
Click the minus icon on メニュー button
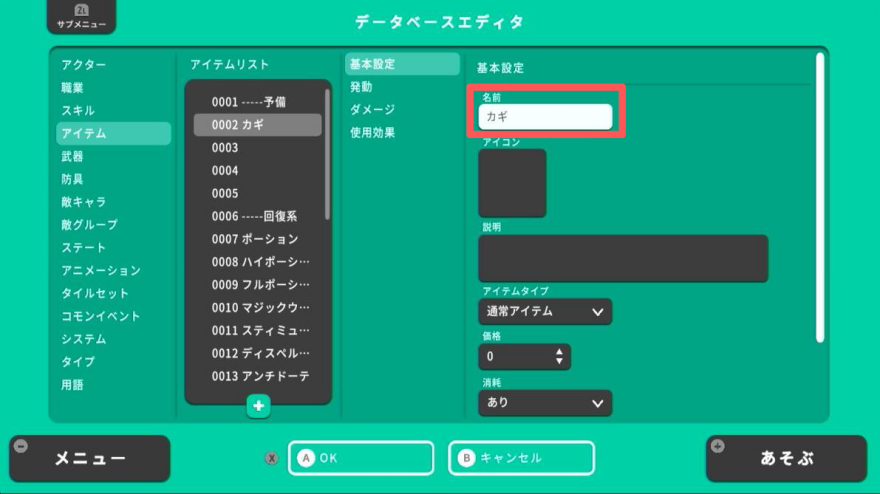click(x=21, y=446)
